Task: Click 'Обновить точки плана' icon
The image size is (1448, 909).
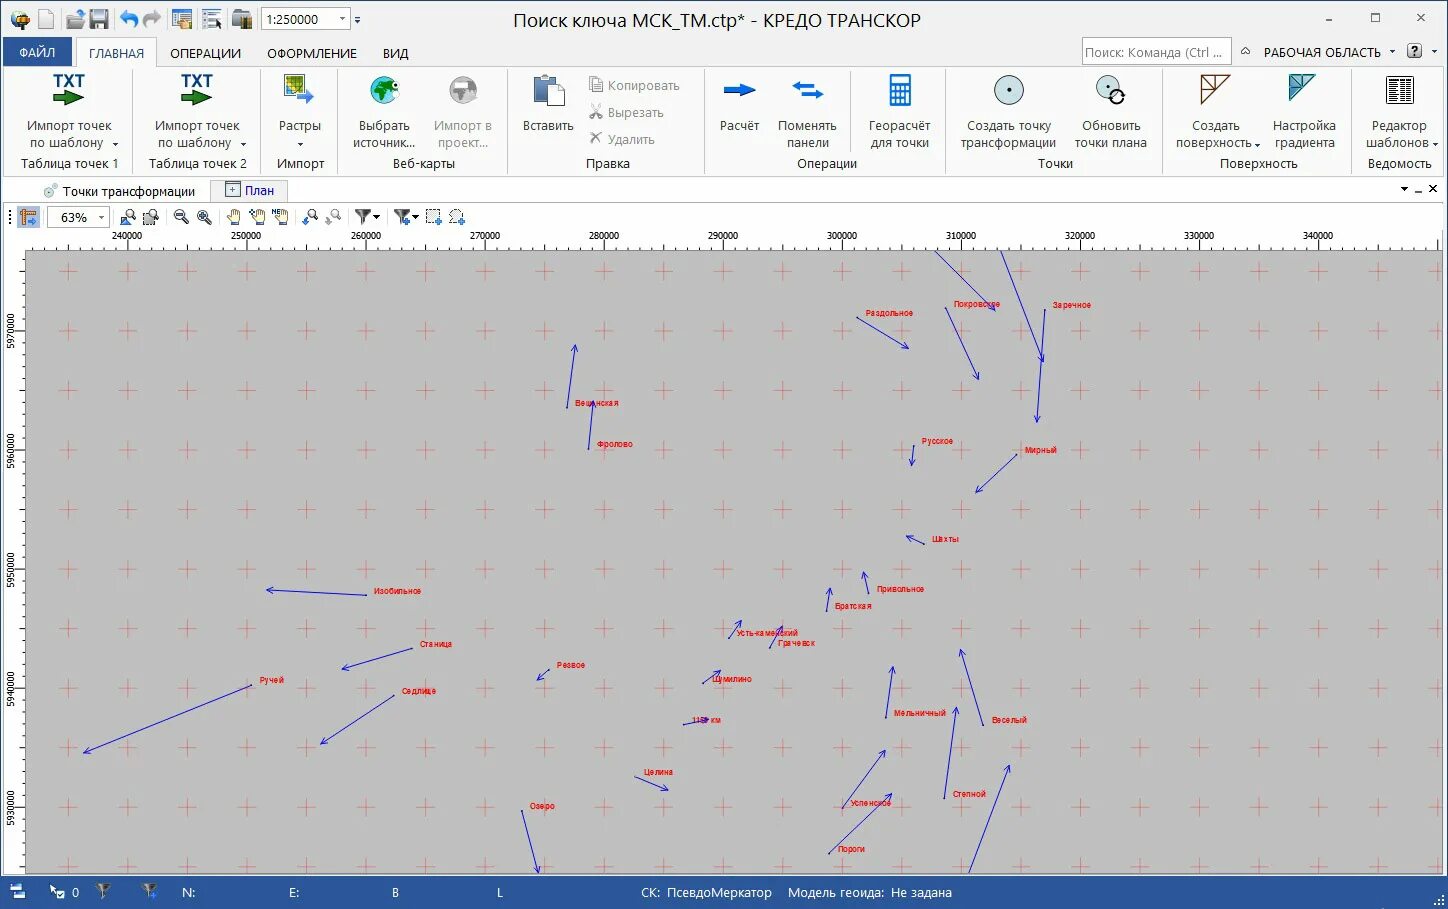Action: click(1110, 90)
